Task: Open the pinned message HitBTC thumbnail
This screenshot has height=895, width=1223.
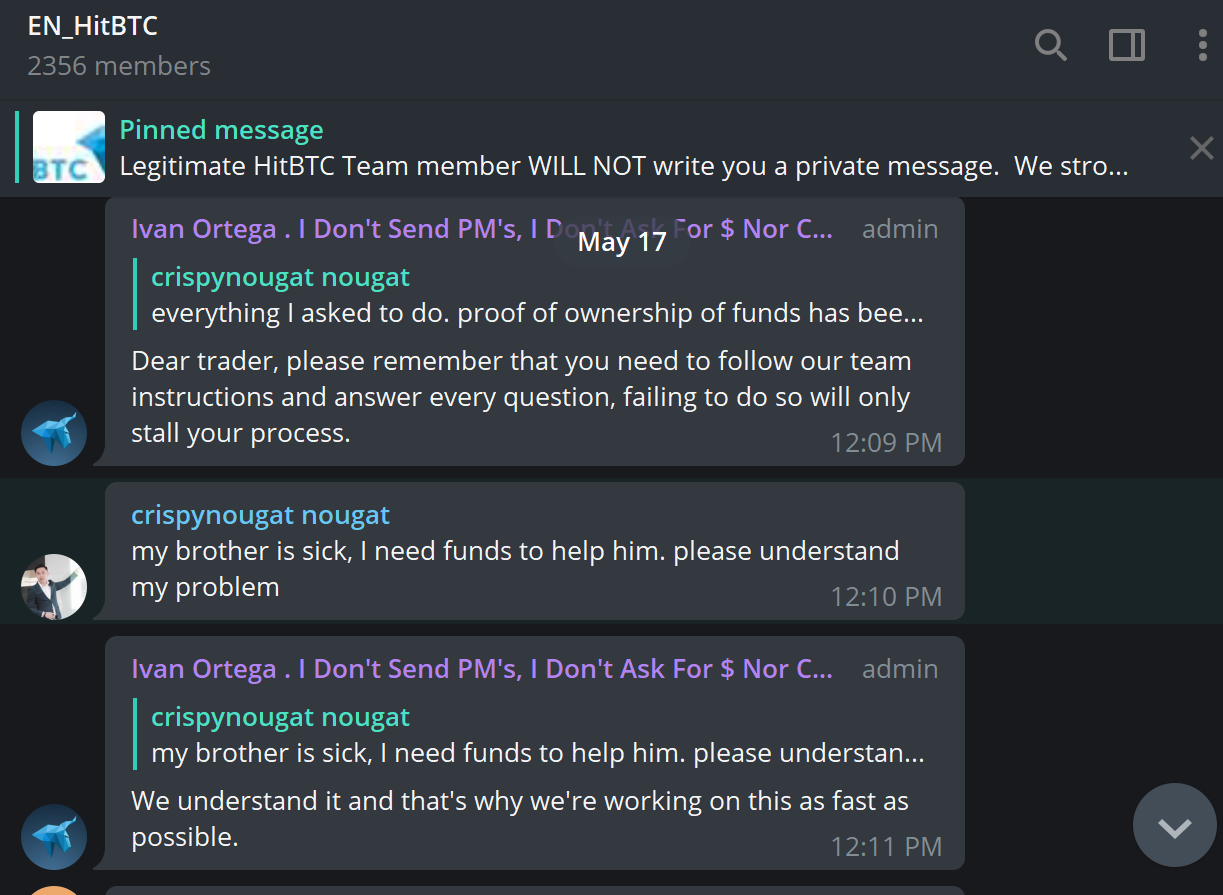Action: pyautogui.click(x=69, y=147)
